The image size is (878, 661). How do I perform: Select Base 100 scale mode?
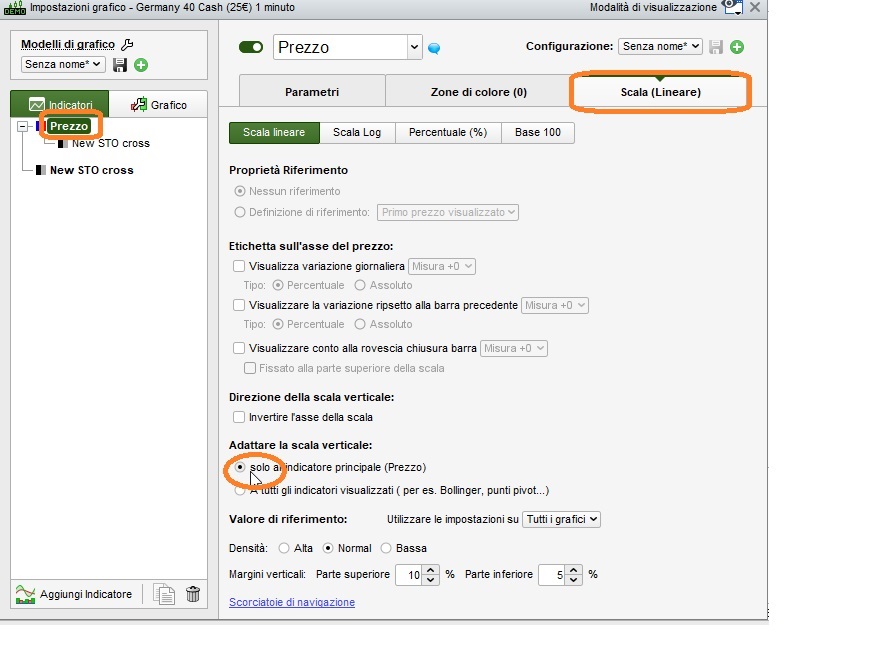click(538, 133)
